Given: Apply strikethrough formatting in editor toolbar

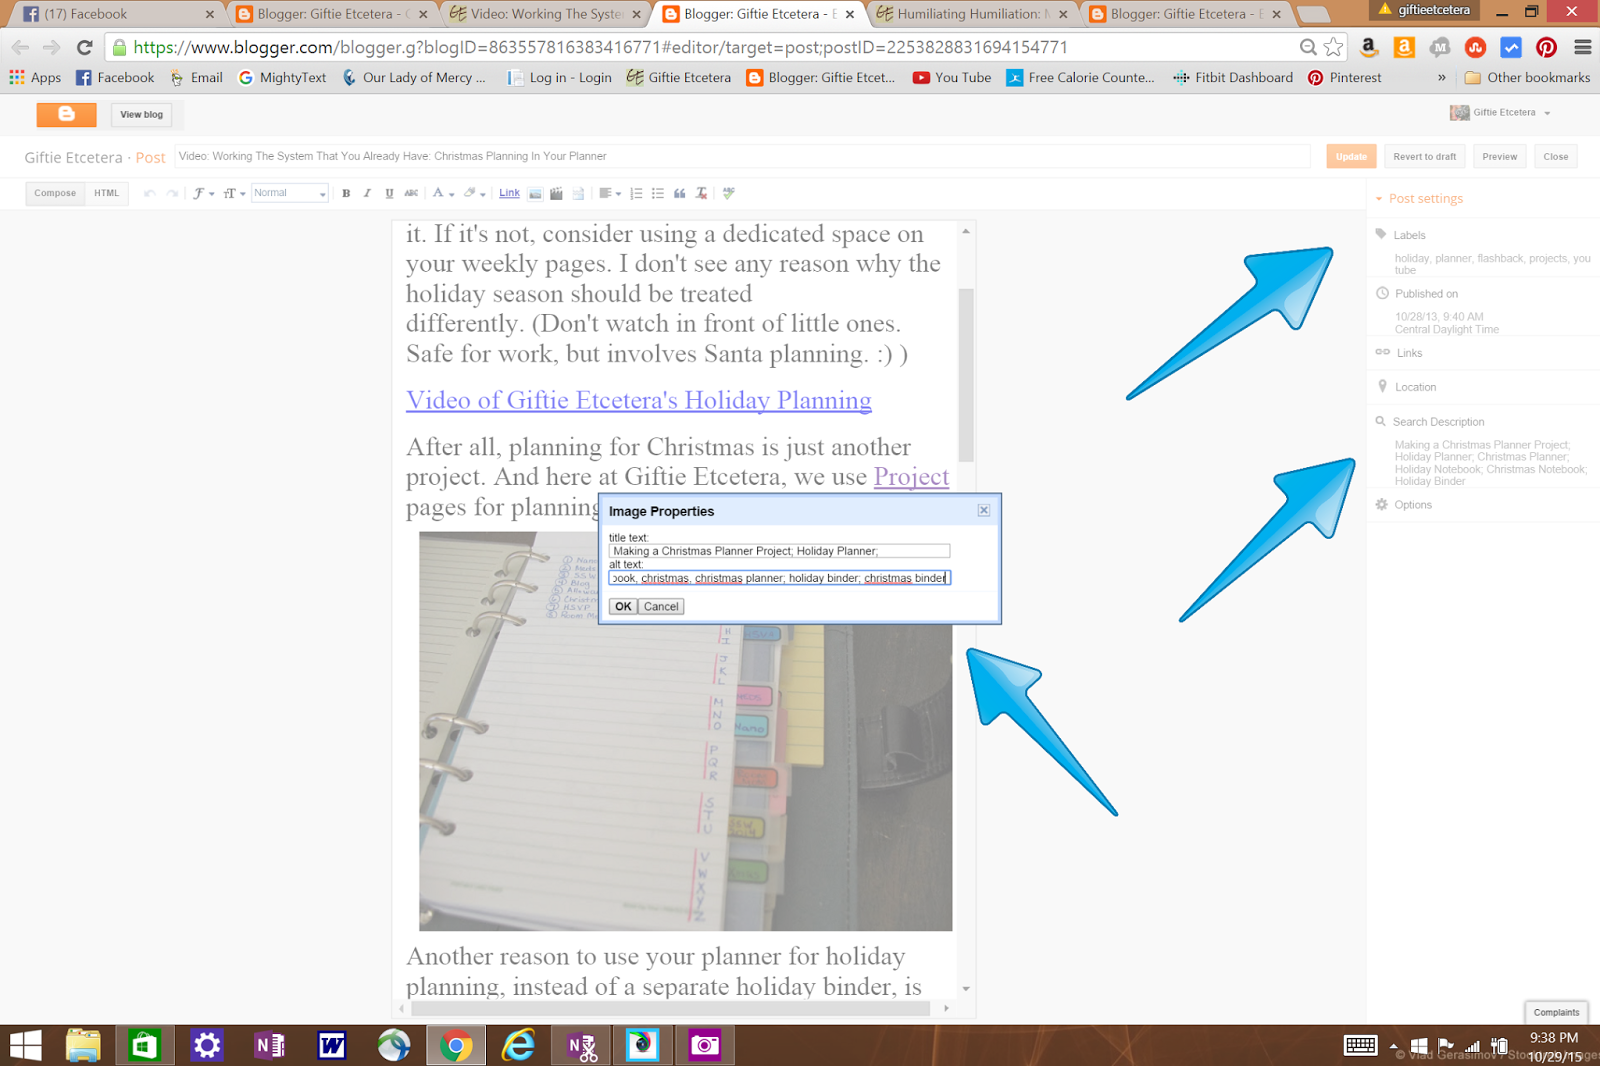Looking at the screenshot, I should (x=411, y=193).
